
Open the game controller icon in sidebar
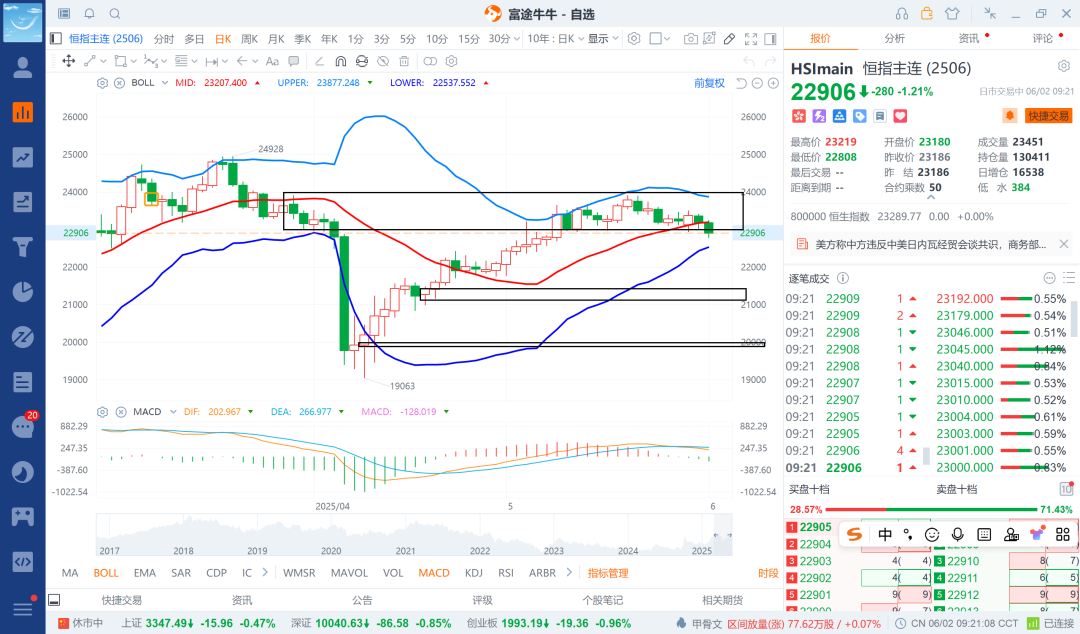23,516
